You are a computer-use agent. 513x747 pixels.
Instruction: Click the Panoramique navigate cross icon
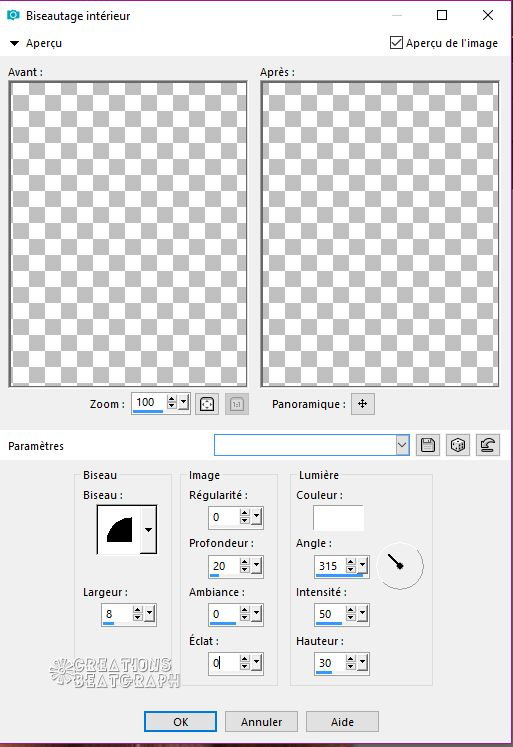pyautogui.click(x=362, y=404)
